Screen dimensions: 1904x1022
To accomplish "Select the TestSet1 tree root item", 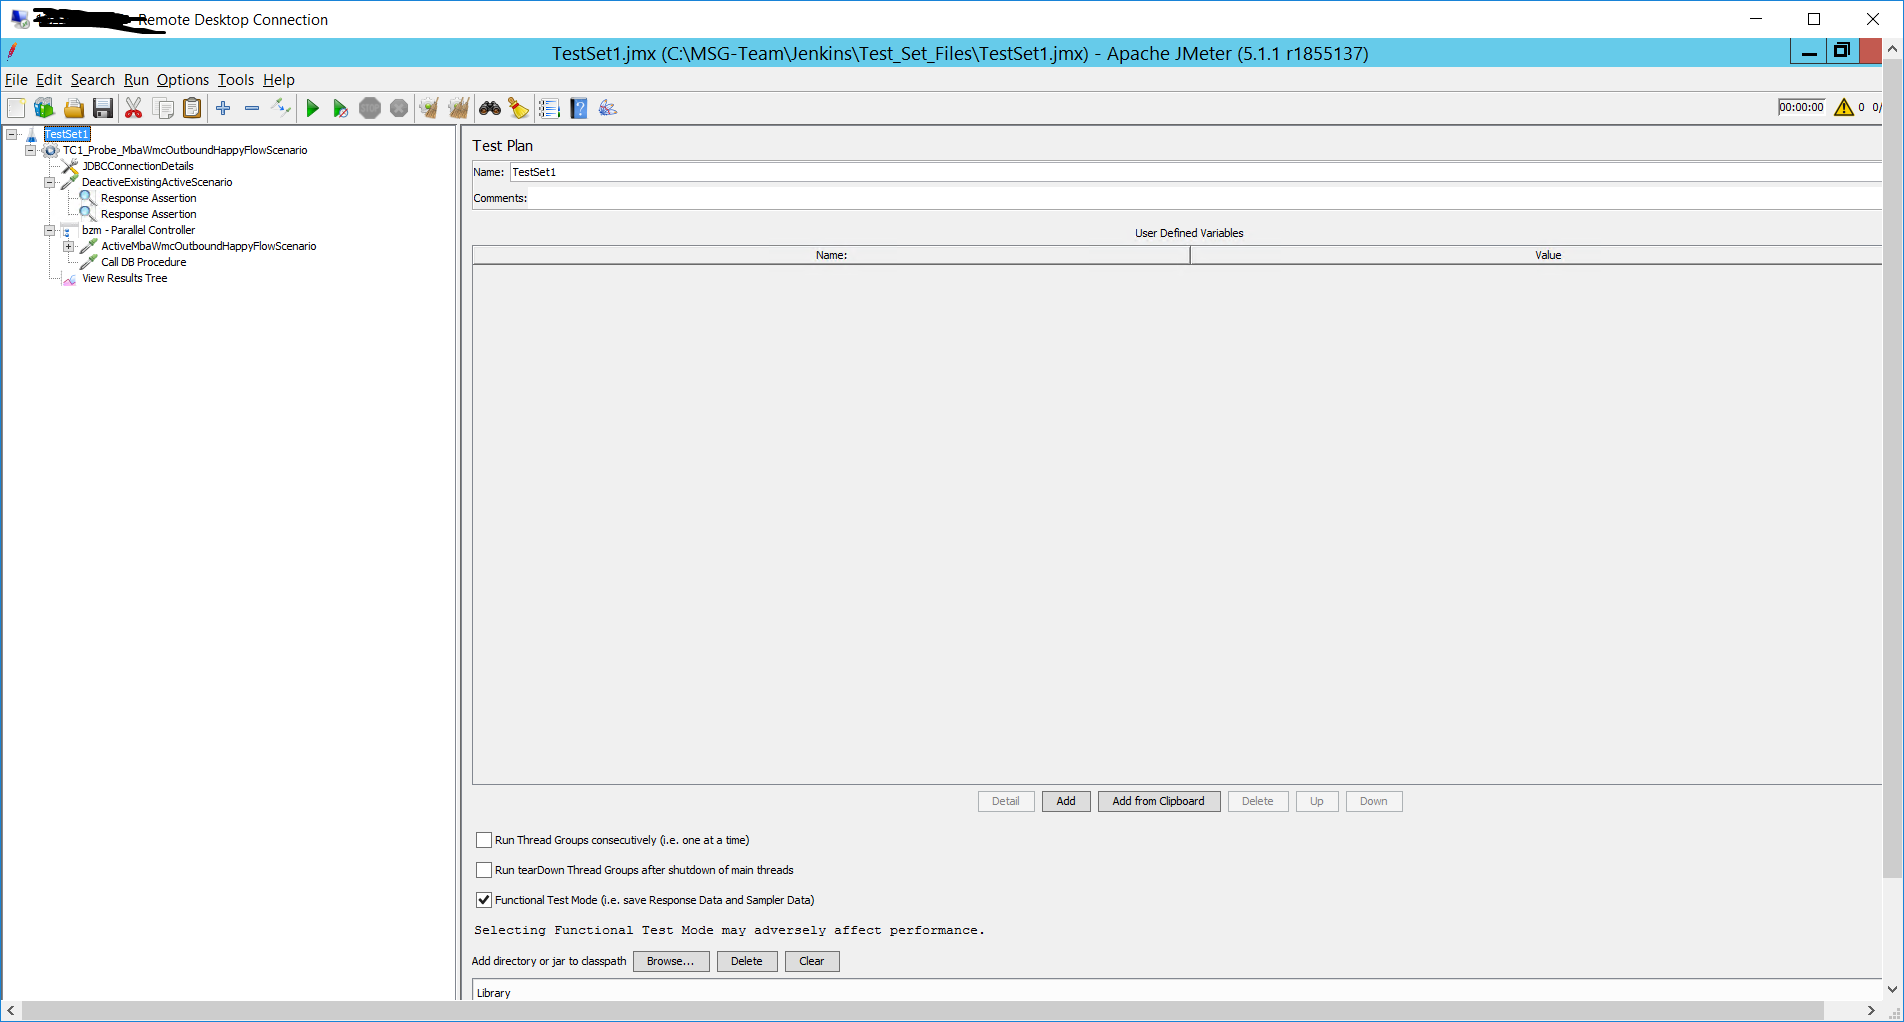I will pyautogui.click(x=67, y=134).
